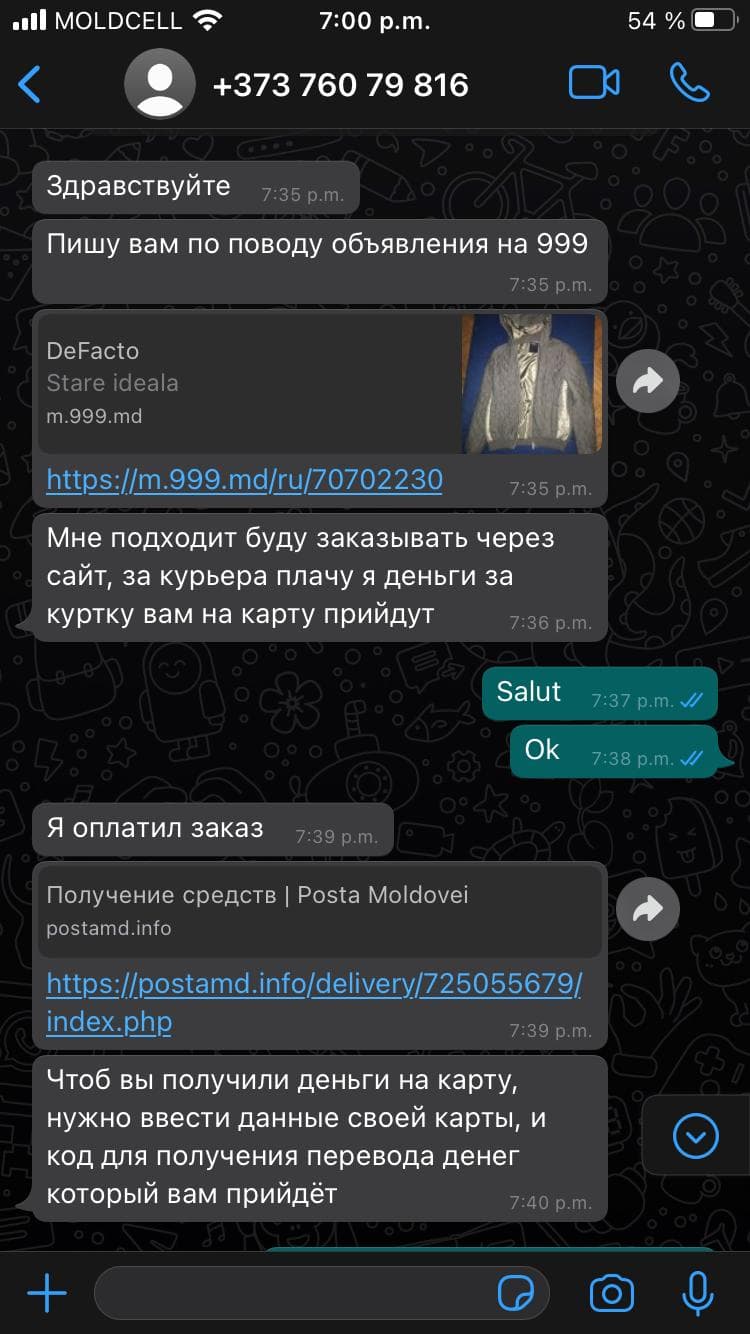
Task: Select the sent "Salut" message bubble
Action: (599, 694)
